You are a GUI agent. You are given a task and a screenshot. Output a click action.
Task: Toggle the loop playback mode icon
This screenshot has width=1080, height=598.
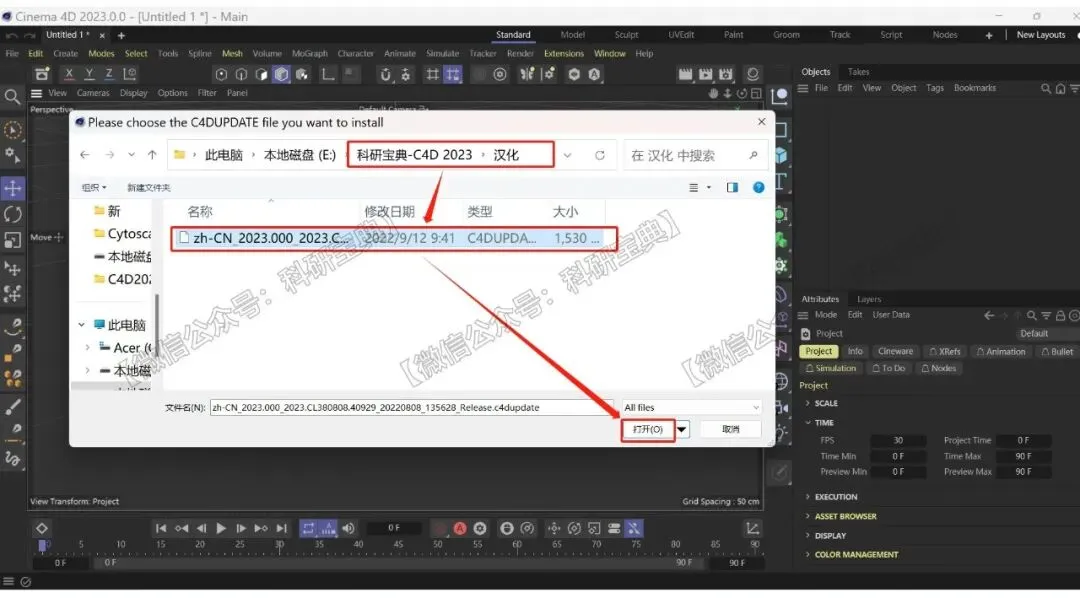(x=309, y=528)
